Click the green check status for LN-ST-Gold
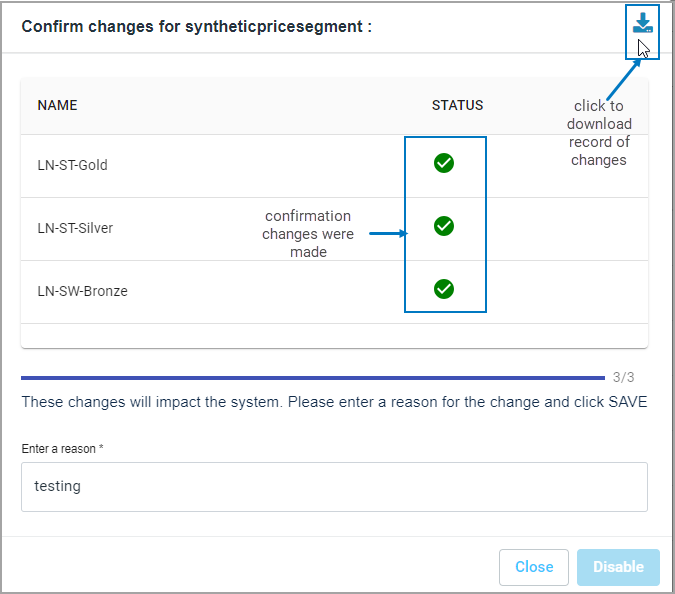Screen dimensions: 675x594 coord(444,163)
